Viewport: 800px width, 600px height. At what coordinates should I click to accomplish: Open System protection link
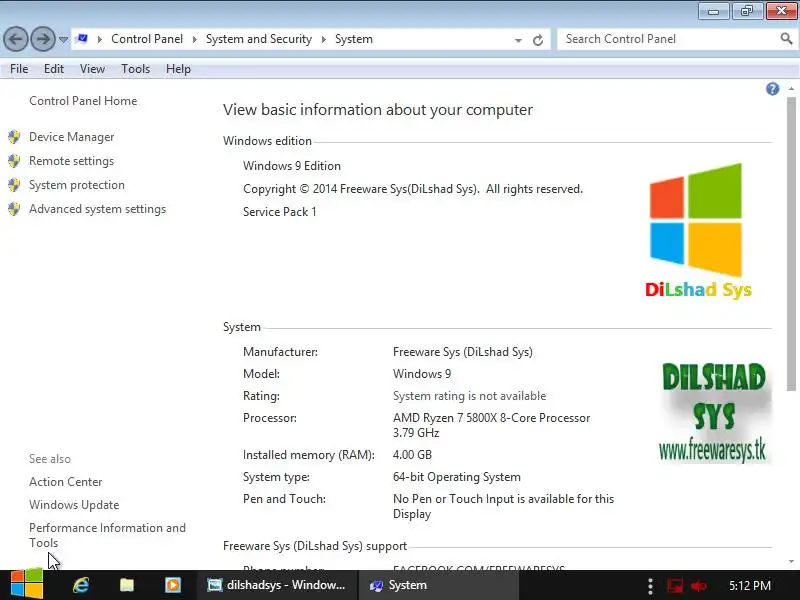click(77, 185)
